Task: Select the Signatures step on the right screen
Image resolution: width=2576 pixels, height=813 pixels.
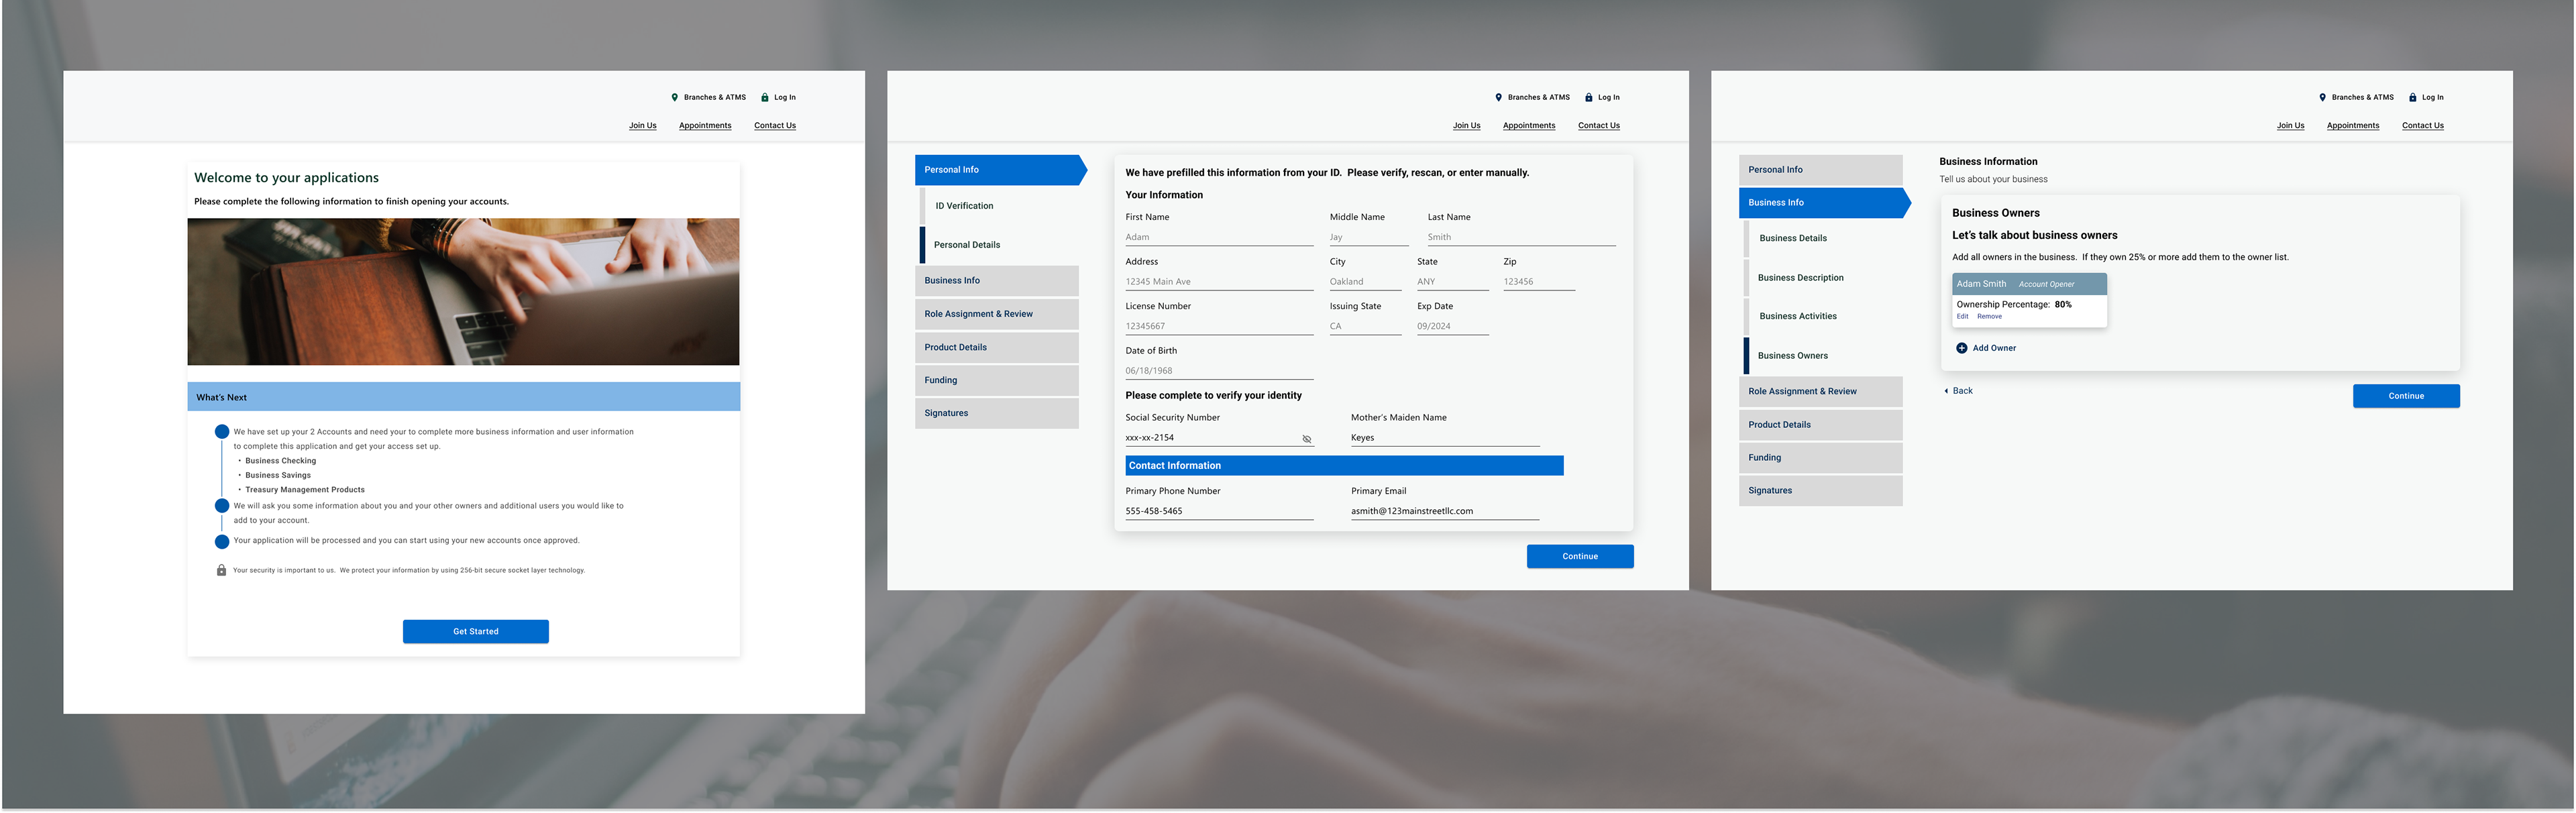Action: (x=1821, y=491)
